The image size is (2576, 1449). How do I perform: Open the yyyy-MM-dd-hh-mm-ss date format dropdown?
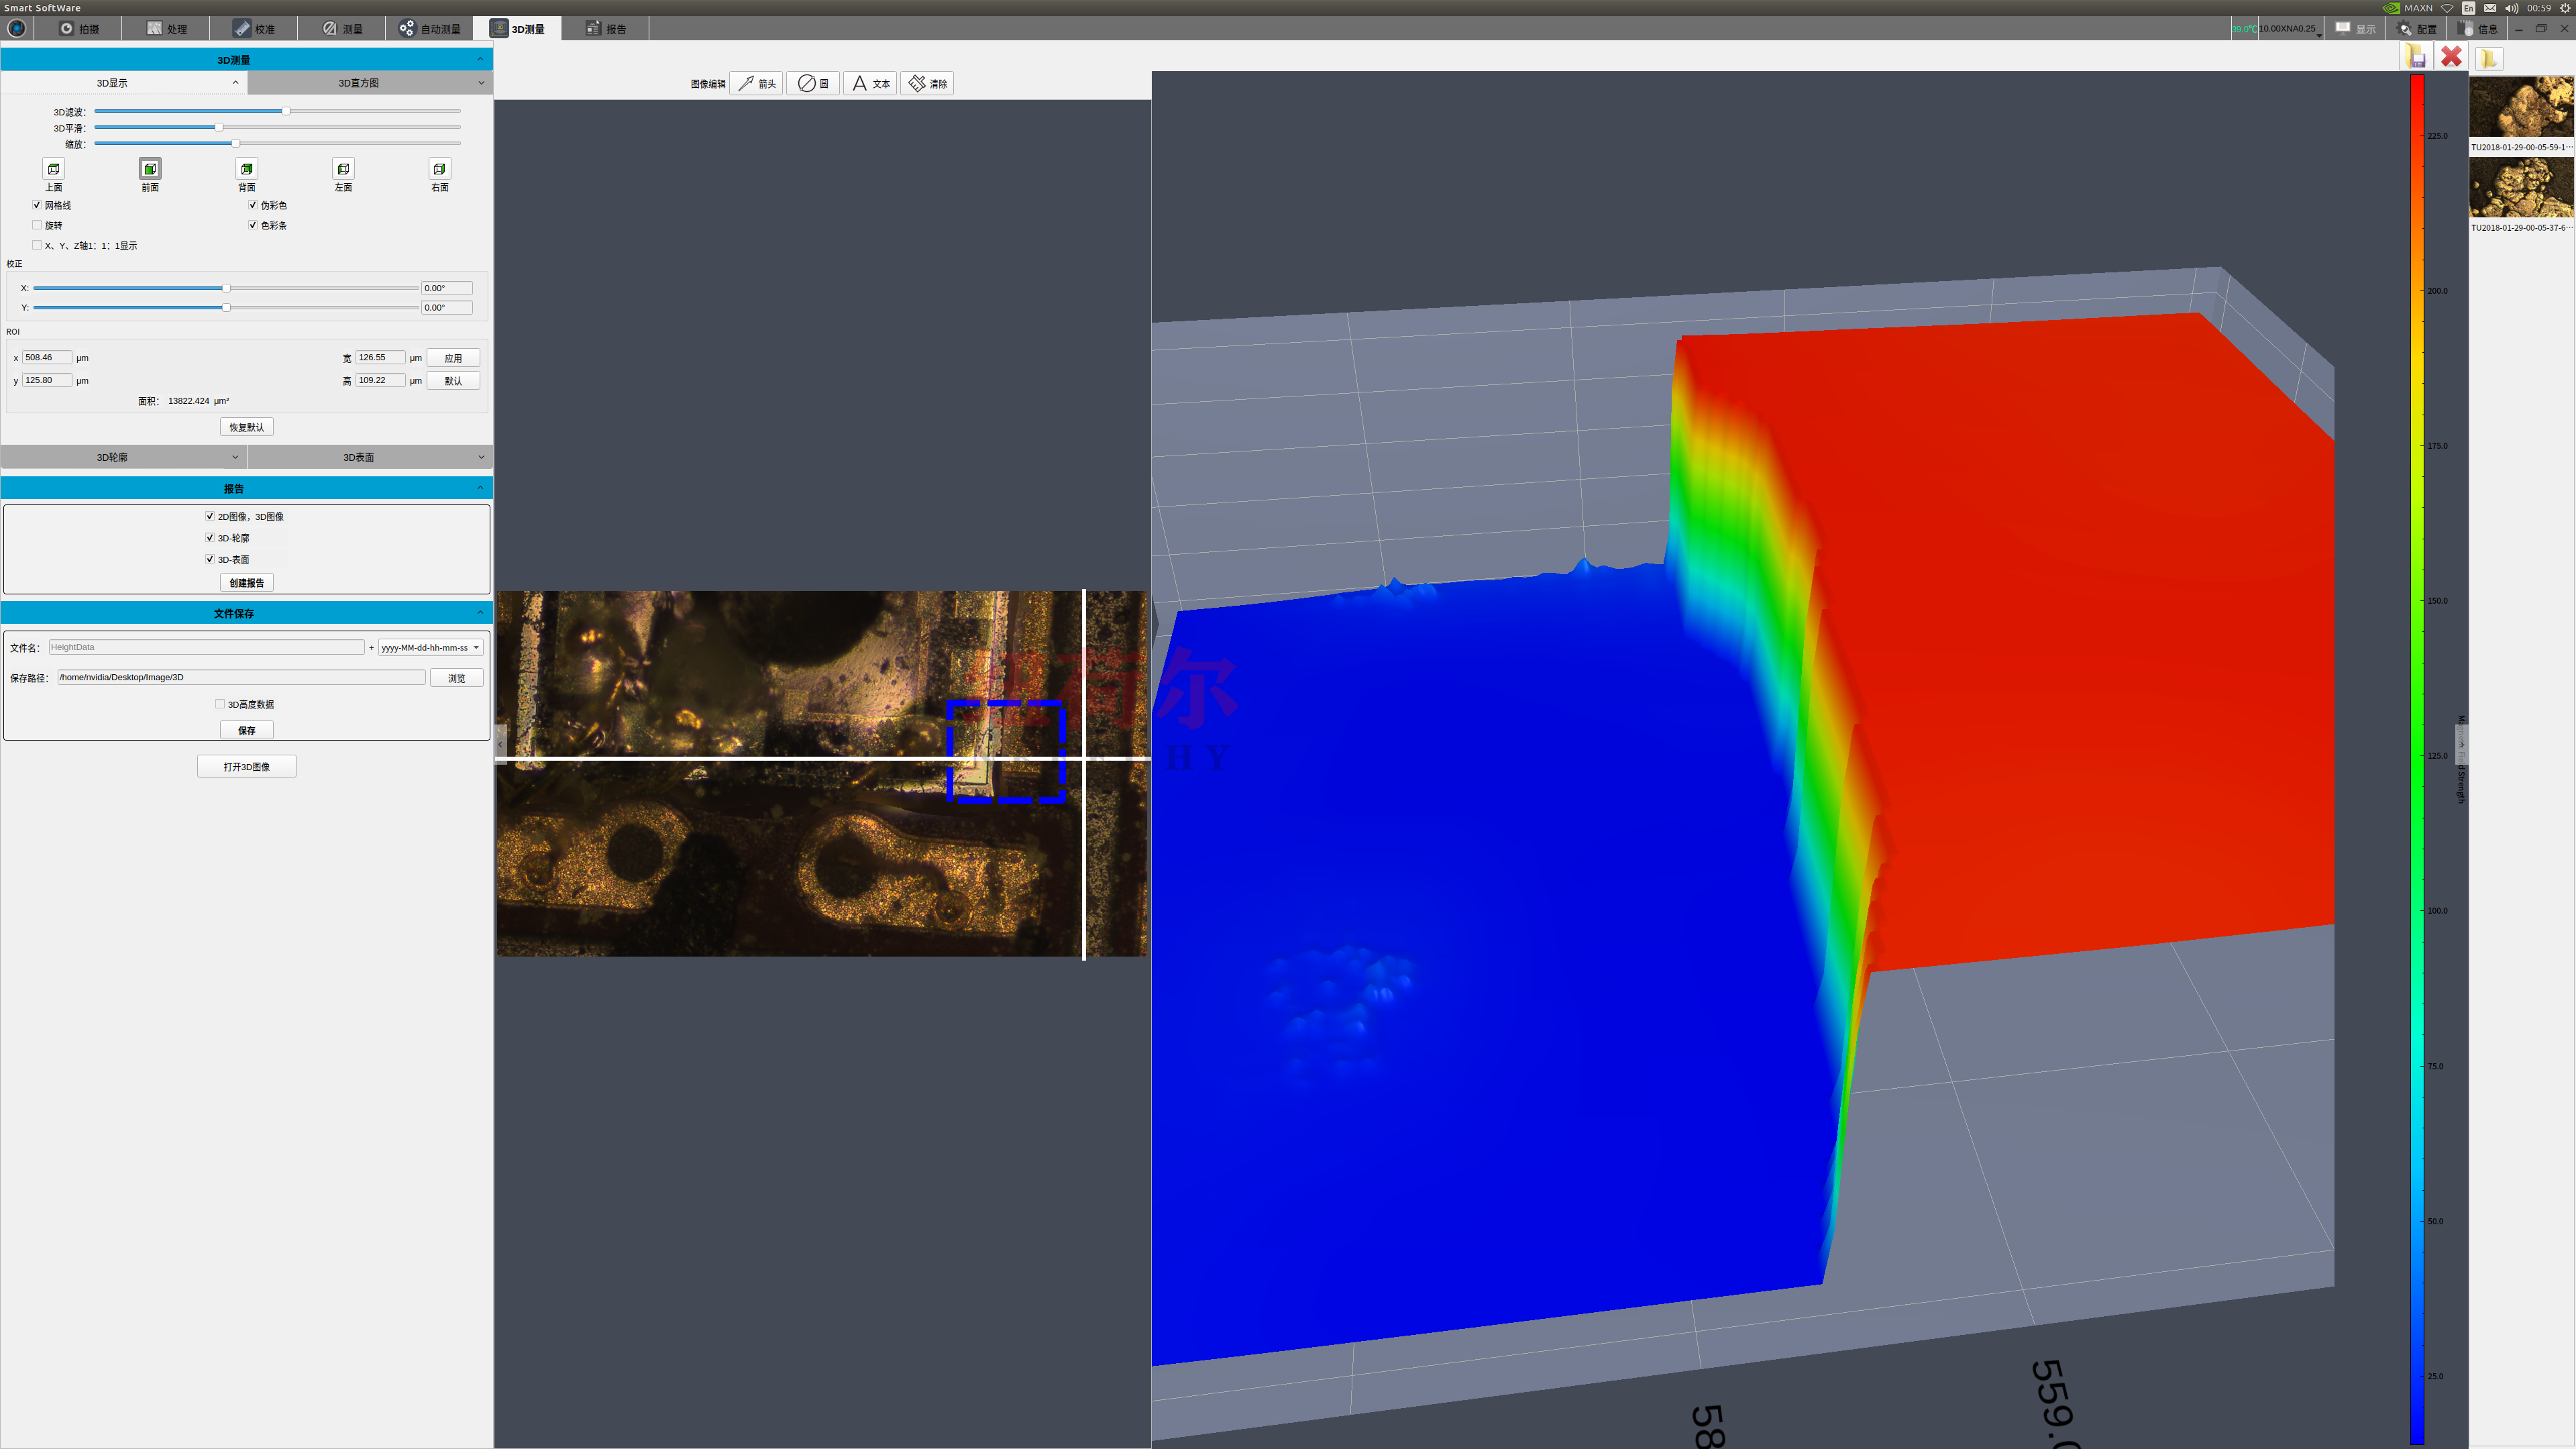[x=431, y=647]
